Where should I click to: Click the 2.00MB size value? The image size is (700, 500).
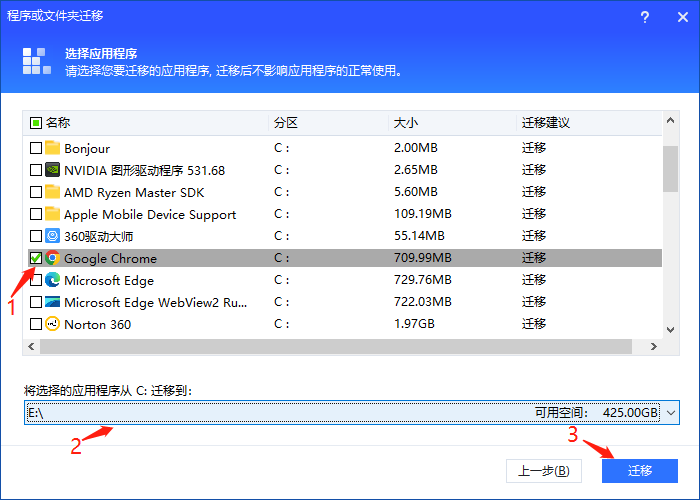tap(416, 148)
